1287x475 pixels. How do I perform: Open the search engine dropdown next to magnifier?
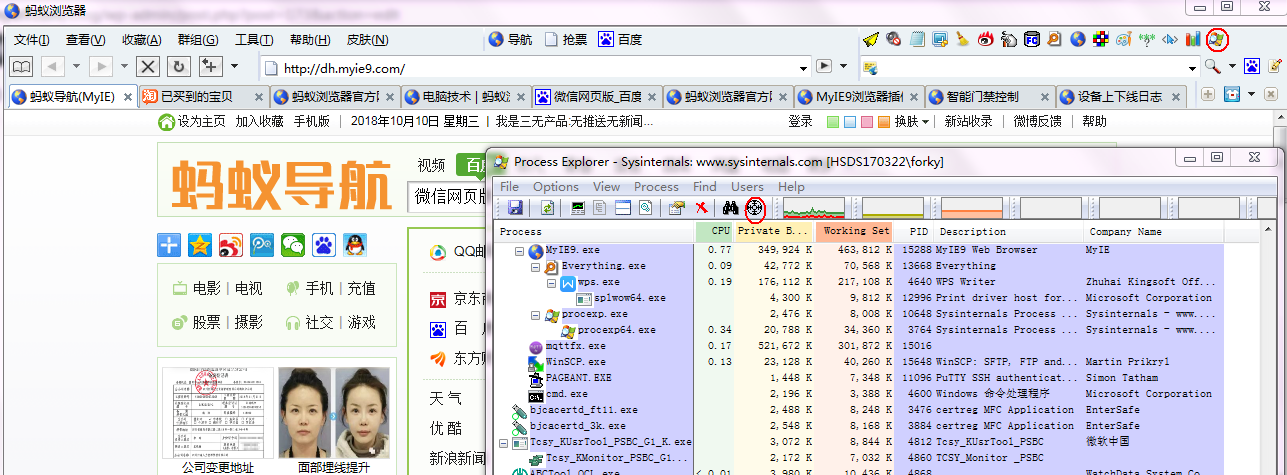click(1230, 67)
